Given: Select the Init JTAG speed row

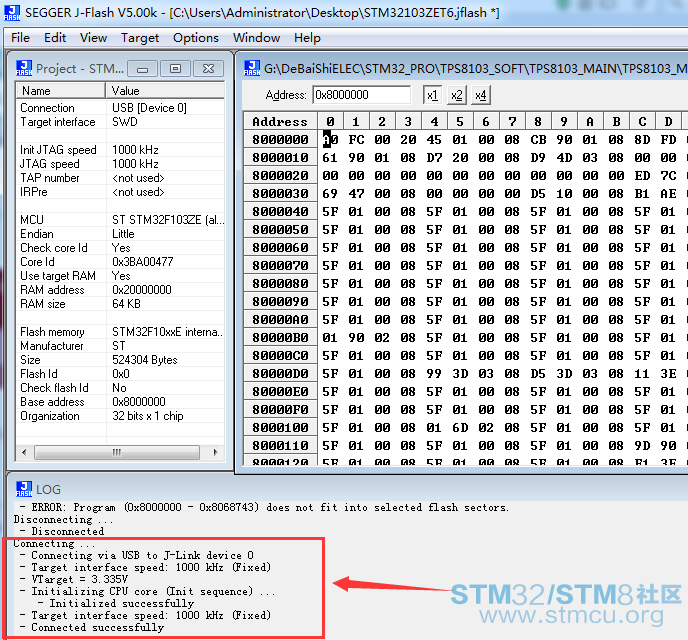Looking at the screenshot, I should pos(121,150).
